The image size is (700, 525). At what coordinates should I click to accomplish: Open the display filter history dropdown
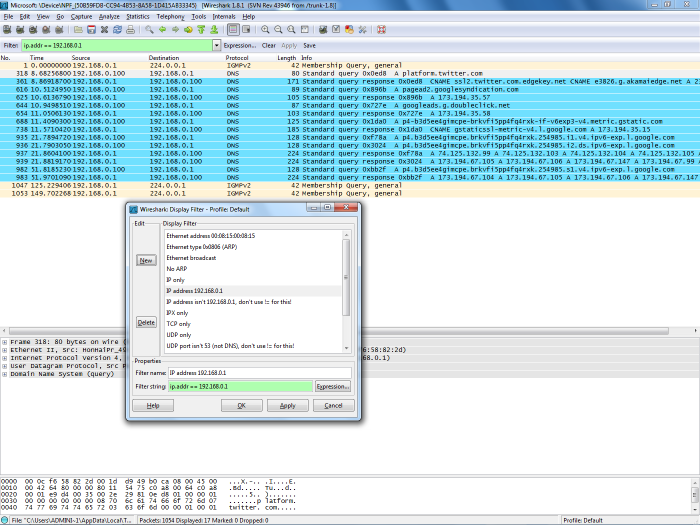(217, 45)
